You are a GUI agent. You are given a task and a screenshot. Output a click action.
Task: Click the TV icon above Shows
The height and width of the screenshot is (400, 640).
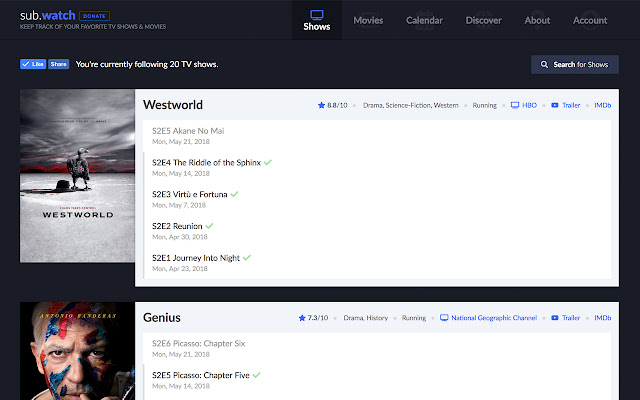(x=317, y=15)
